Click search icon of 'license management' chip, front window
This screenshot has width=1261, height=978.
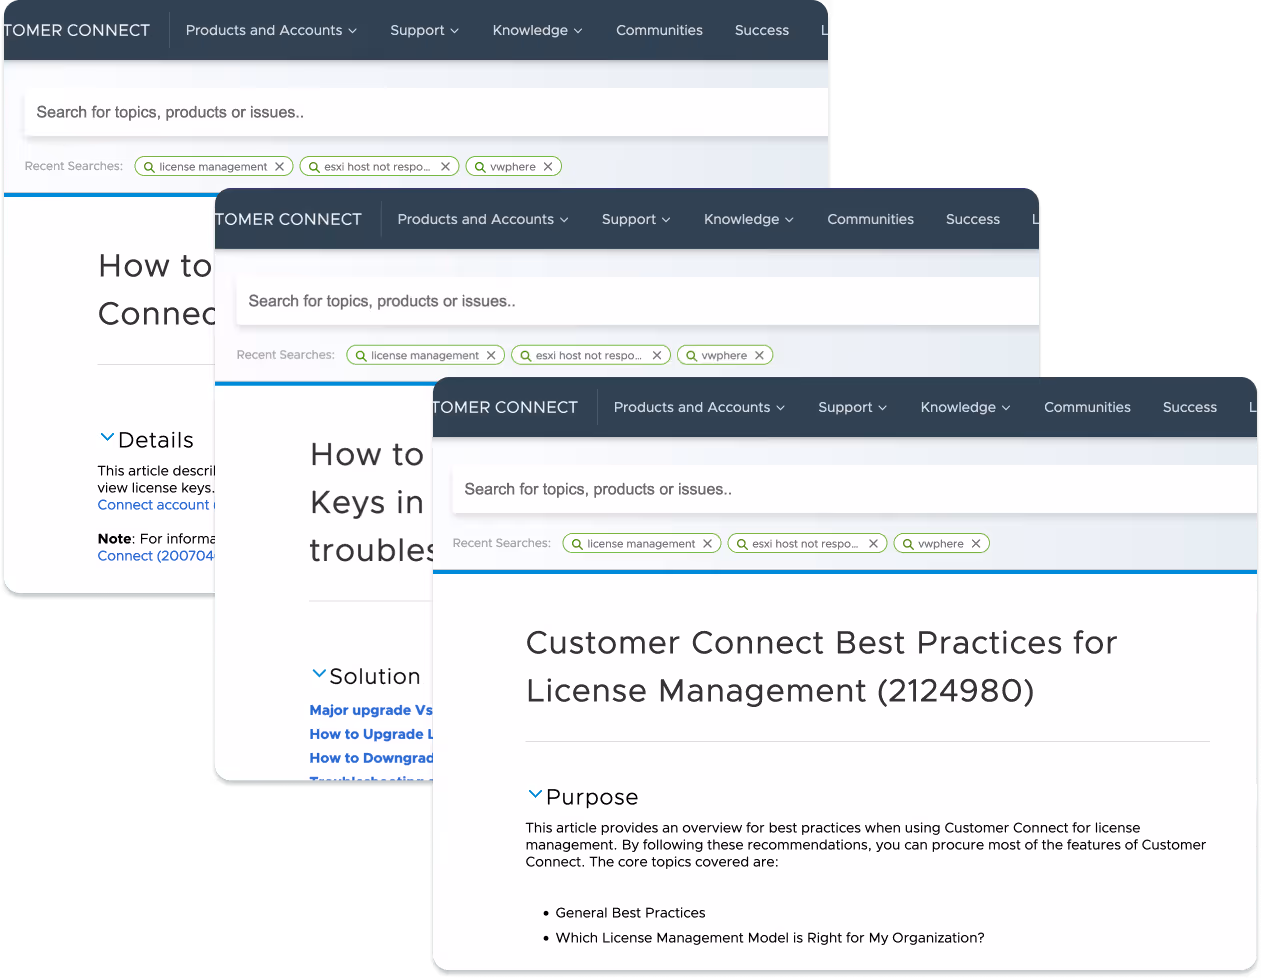coord(577,544)
